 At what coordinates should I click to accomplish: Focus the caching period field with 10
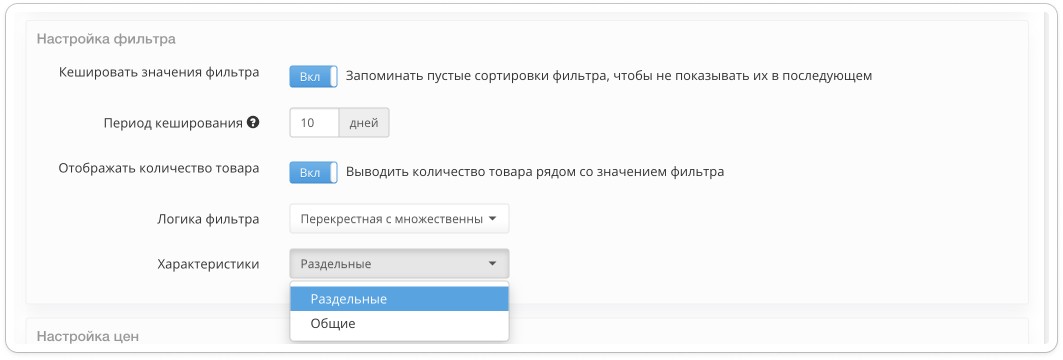click(x=314, y=123)
